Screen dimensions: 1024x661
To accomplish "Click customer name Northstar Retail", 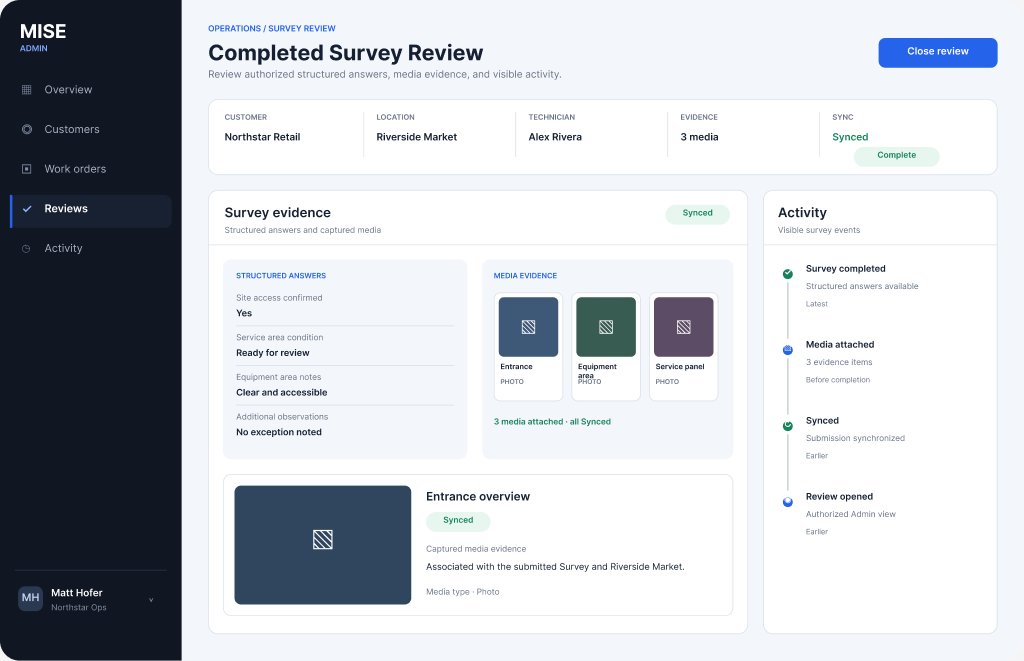I will click(263, 137).
